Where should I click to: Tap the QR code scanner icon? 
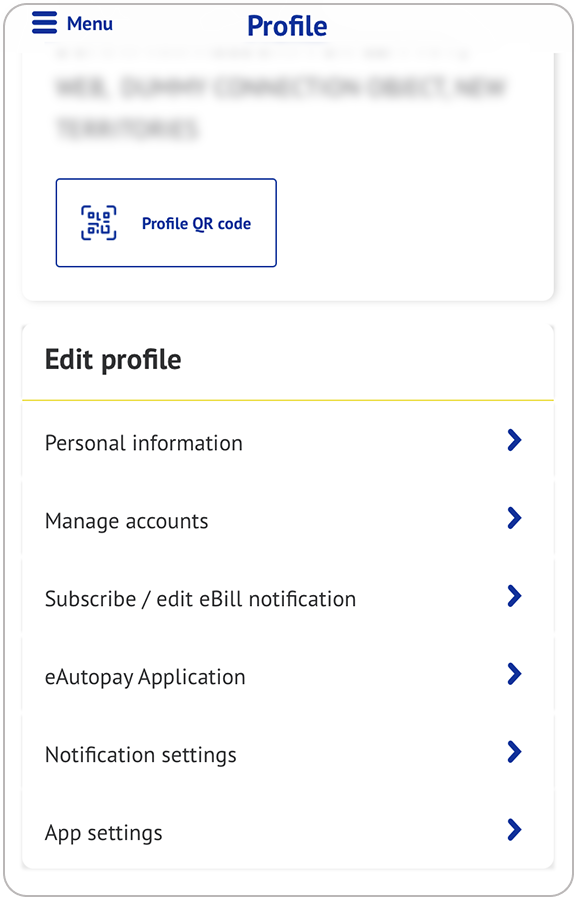coord(99,223)
